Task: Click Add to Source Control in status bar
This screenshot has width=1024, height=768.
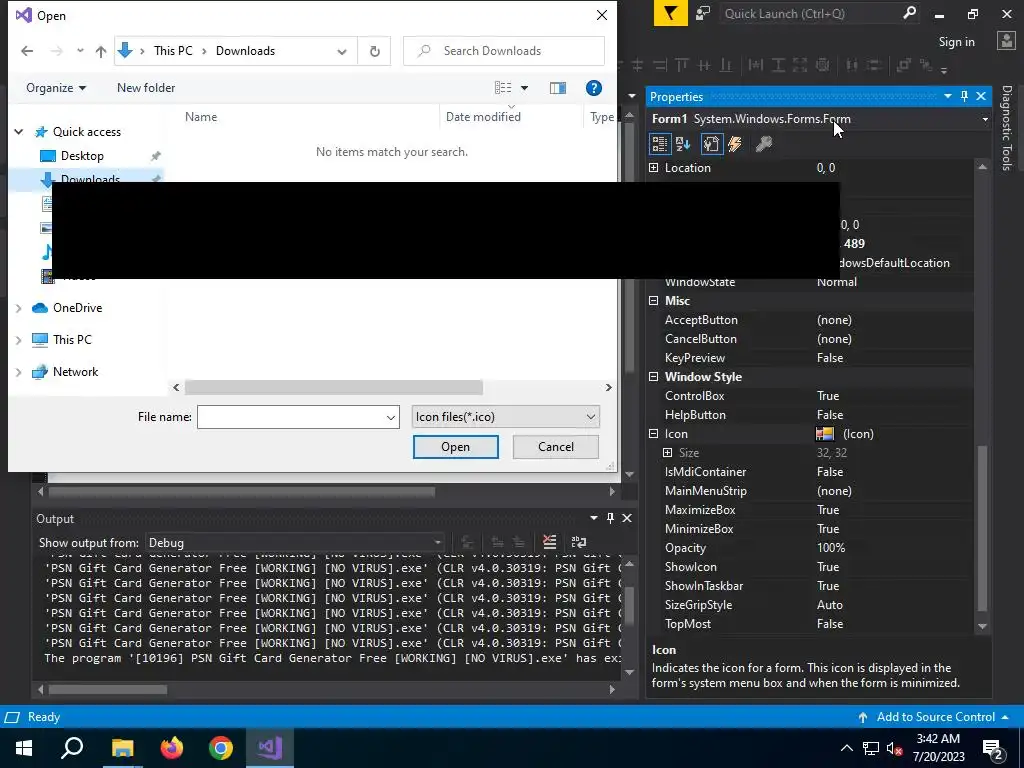Action: tap(935, 717)
